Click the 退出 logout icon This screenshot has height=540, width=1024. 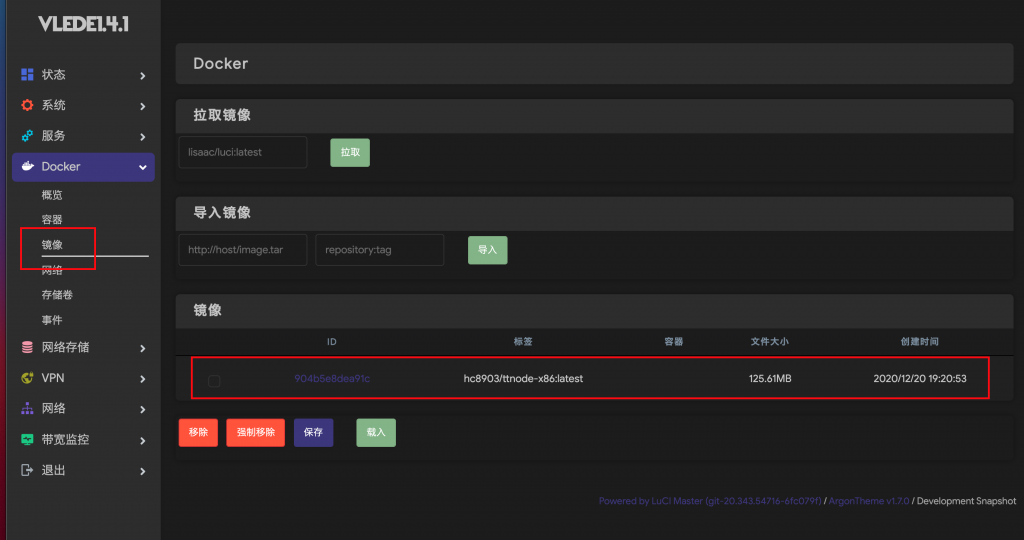28,470
